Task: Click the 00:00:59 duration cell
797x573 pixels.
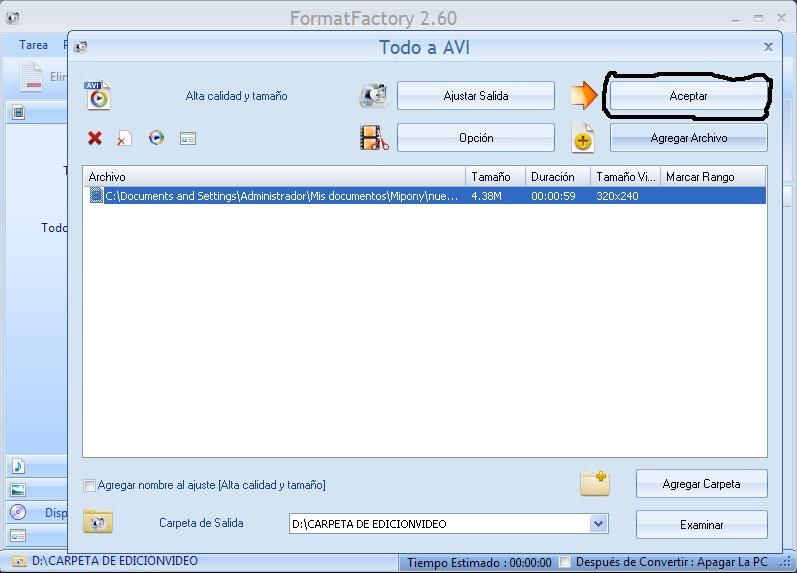Action: coord(553,196)
